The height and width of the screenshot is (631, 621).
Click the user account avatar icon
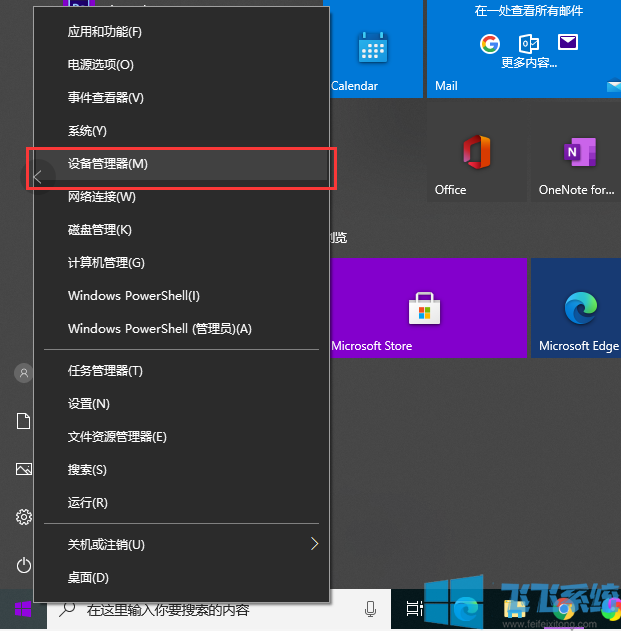coord(24,373)
